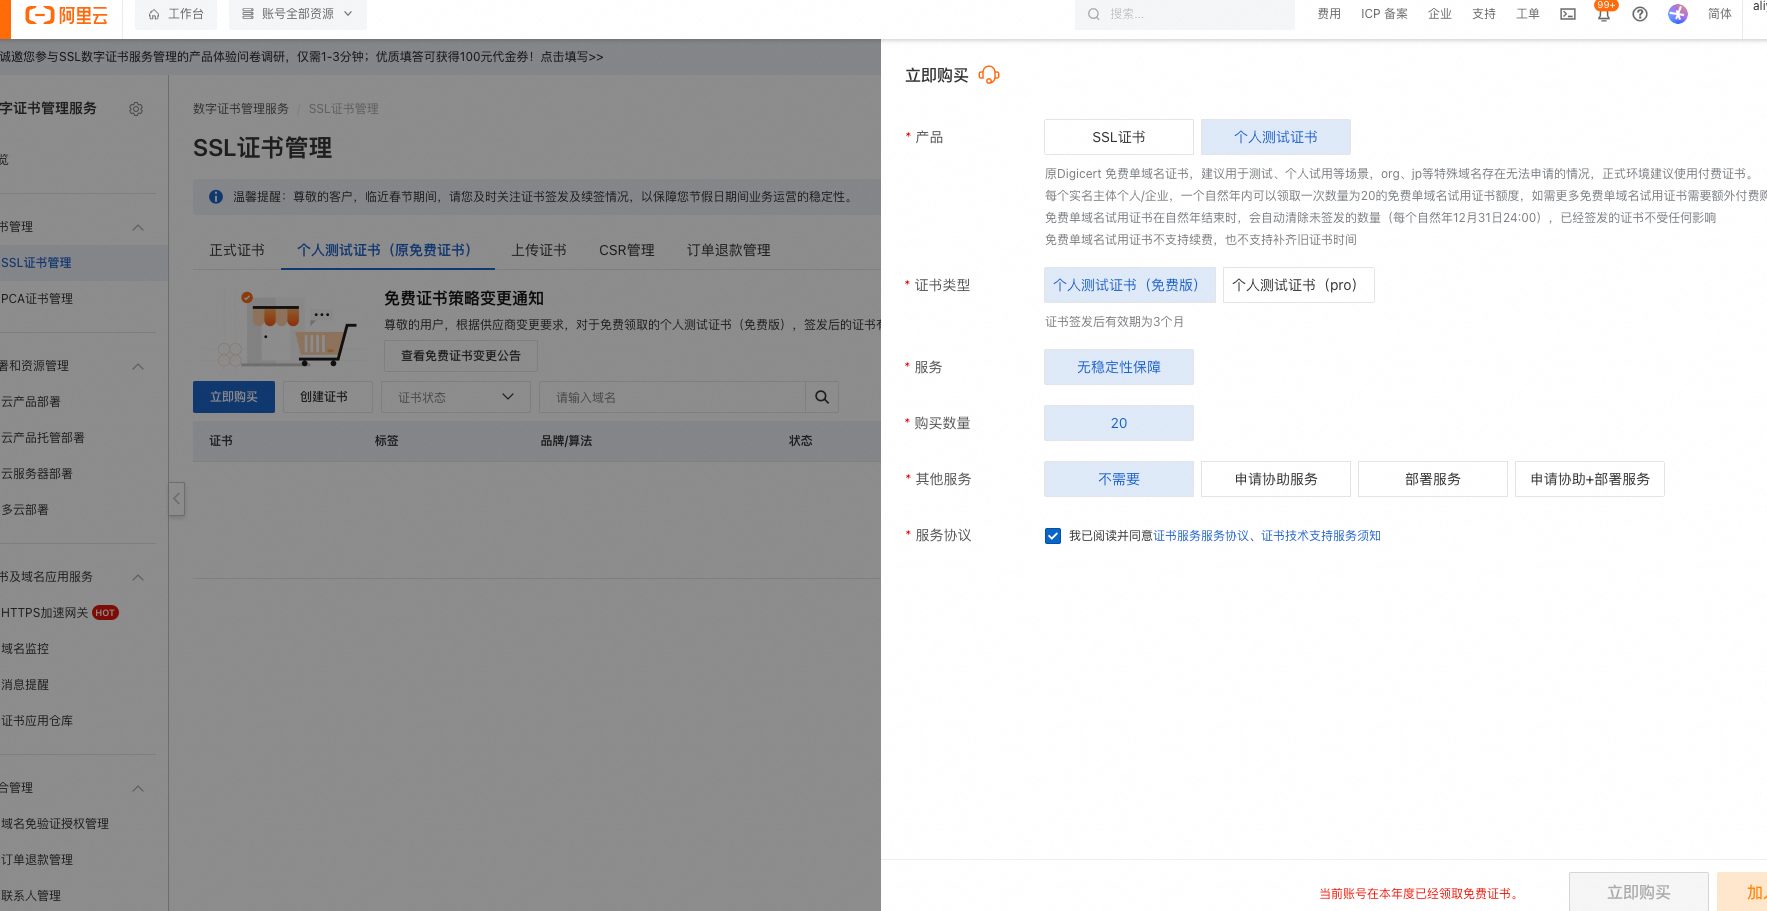This screenshot has width=1767, height=911.
Task: Choose 个人测试证书（pro） certificate type
Action: pos(1299,285)
